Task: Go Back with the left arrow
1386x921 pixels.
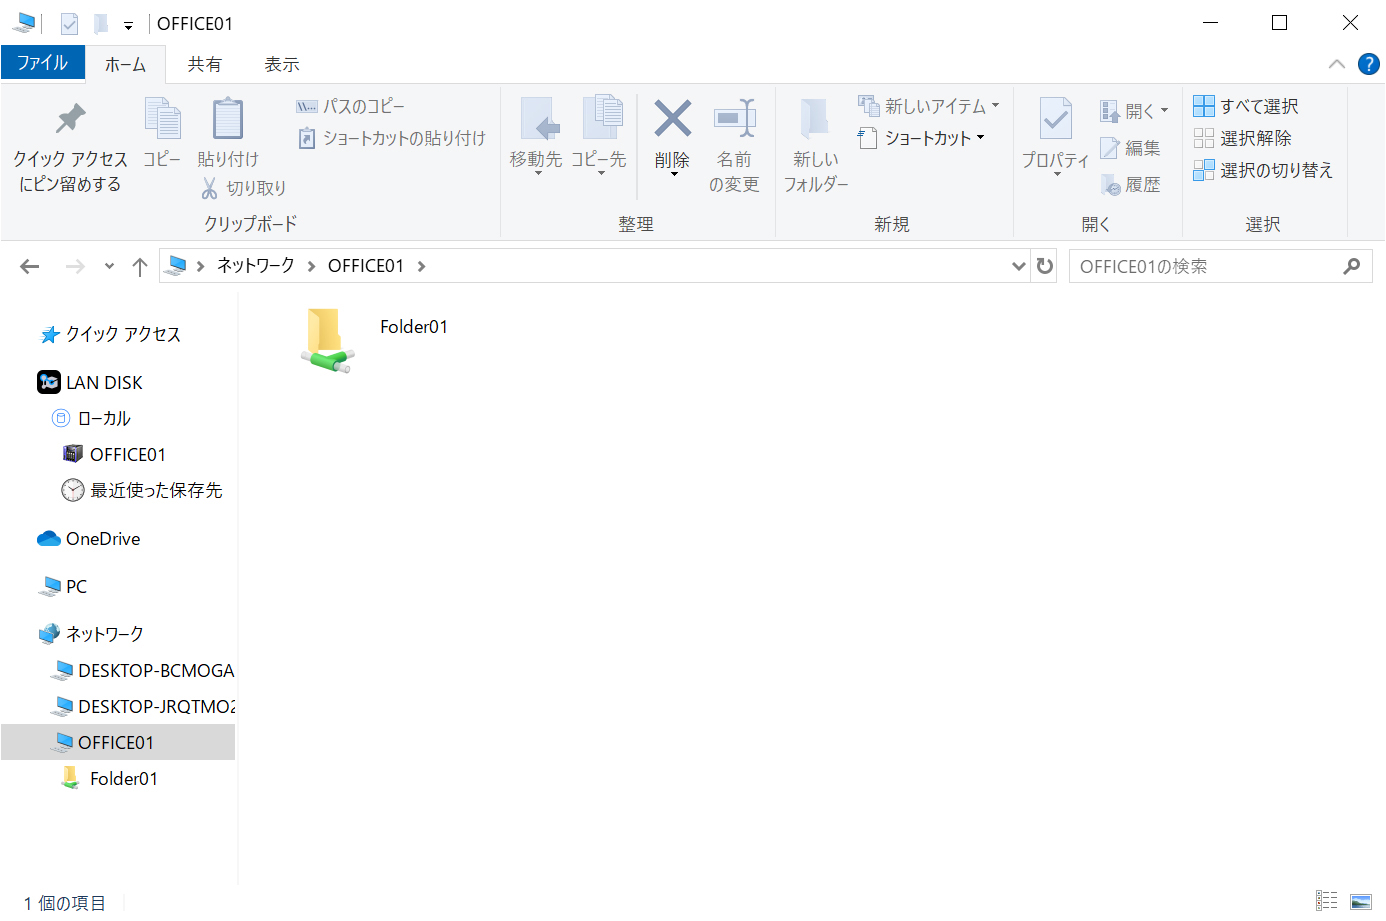Action: 30,266
